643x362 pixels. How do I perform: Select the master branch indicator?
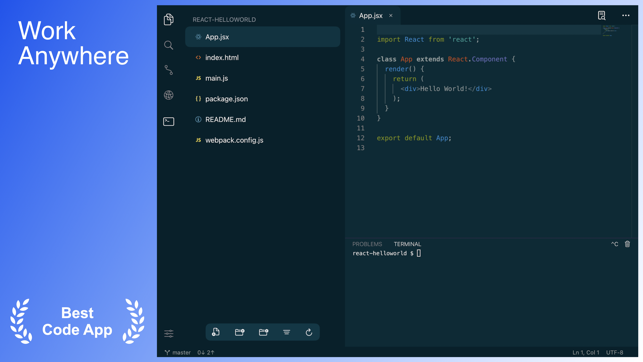178,353
